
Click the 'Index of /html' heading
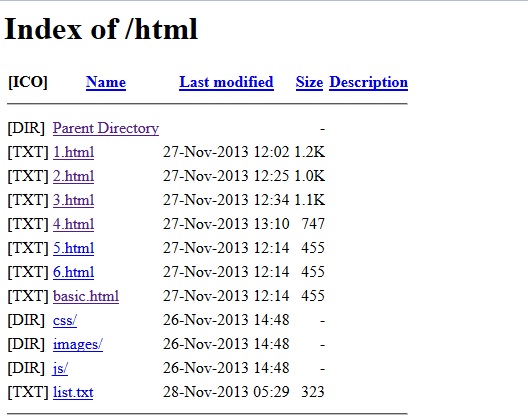pos(101,29)
